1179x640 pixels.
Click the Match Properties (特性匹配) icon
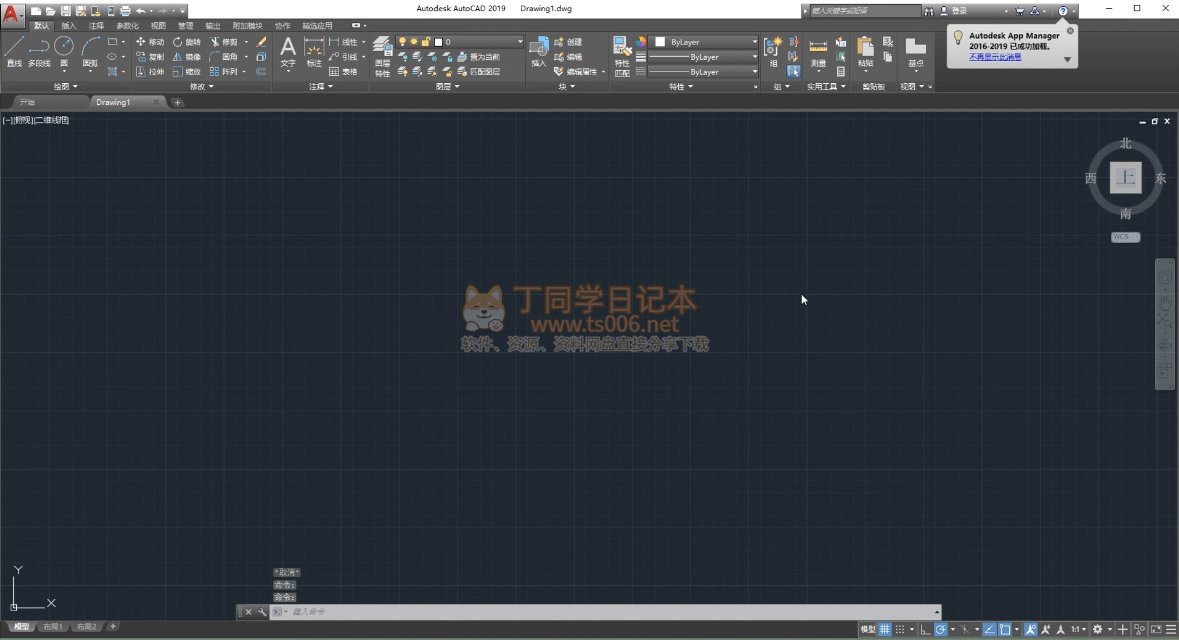622,56
